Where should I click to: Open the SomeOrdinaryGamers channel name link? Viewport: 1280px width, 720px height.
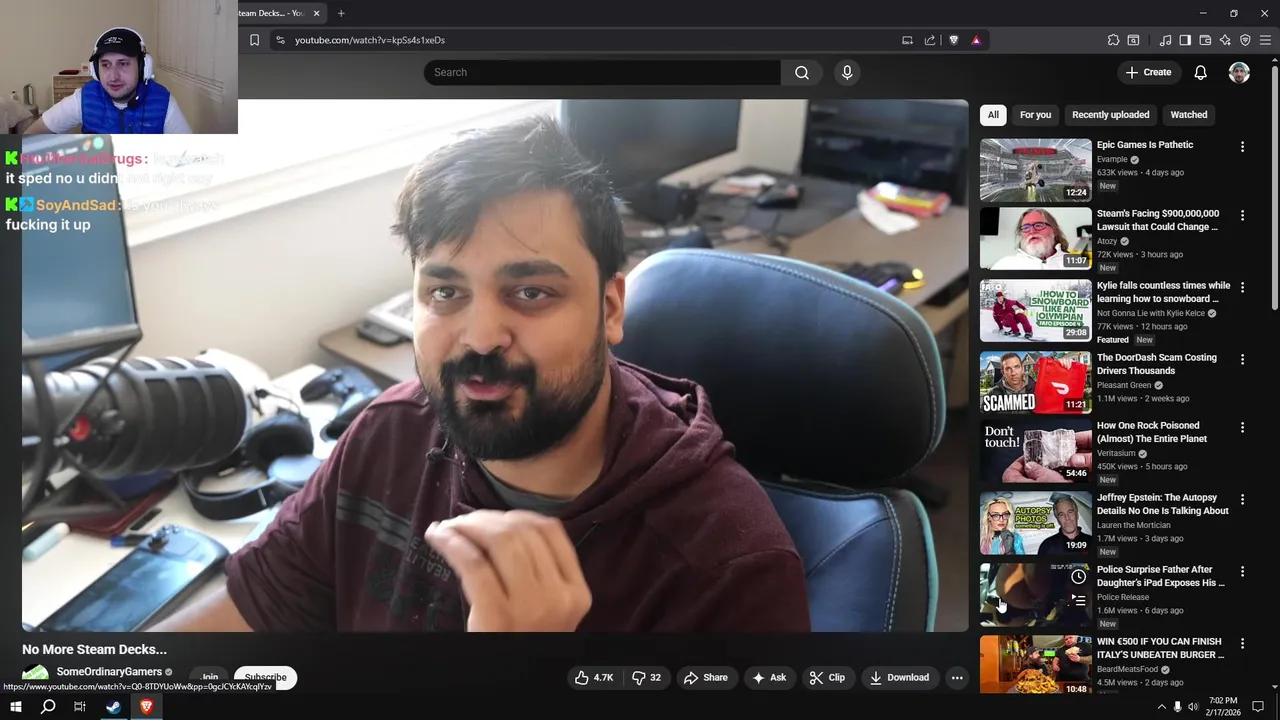[x=109, y=672]
